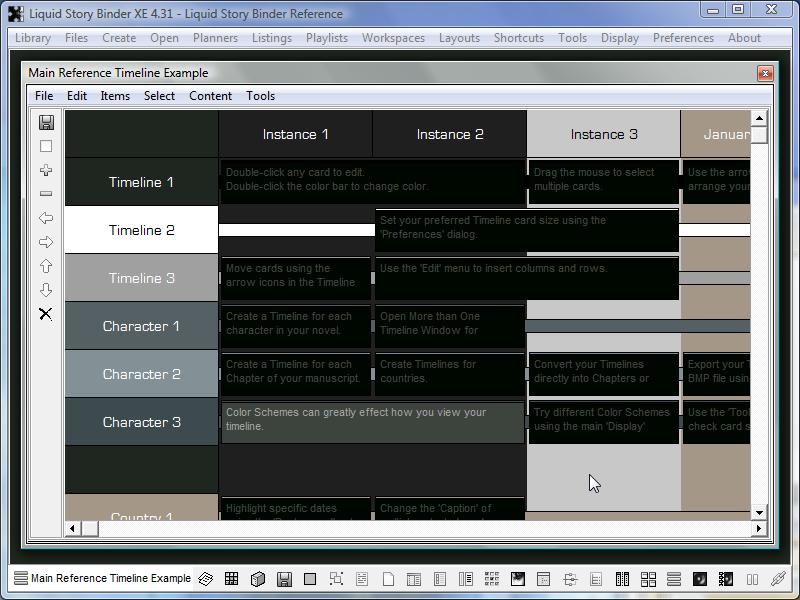Open the Content menu in the timeline window

coord(210,96)
